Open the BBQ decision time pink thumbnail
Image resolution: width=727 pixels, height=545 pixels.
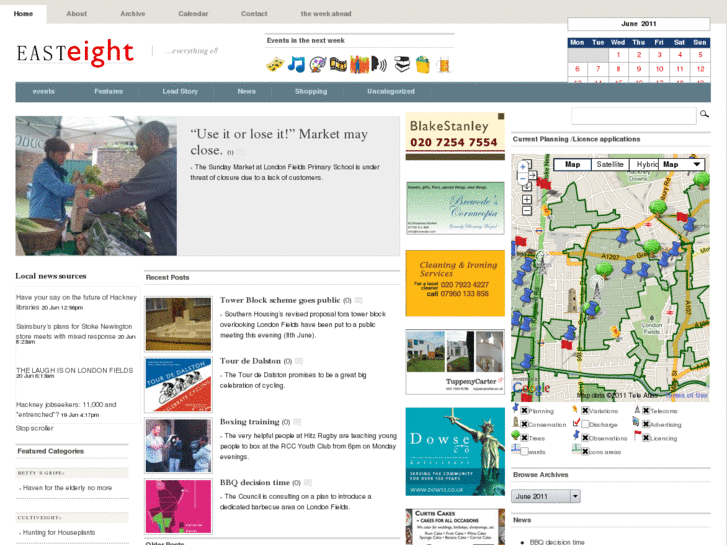pyautogui.click(x=179, y=507)
